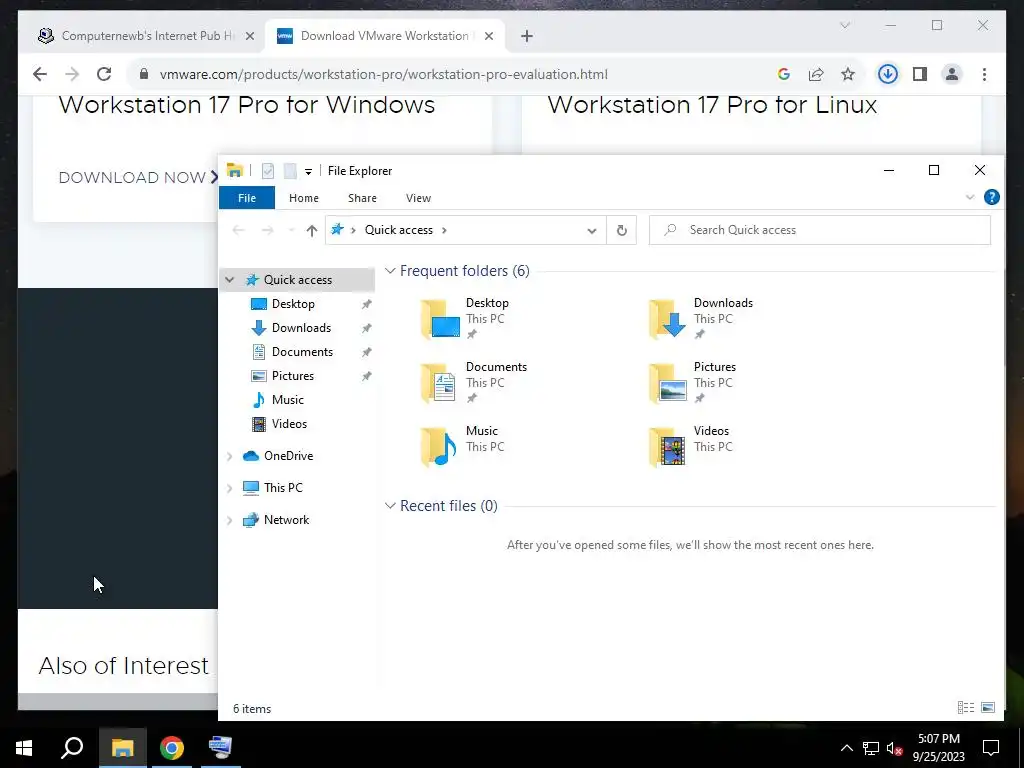Close the Computernewb's Internet Pub tab
The width and height of the screenshot is (1024, 768).
click(x=249, y=36)
